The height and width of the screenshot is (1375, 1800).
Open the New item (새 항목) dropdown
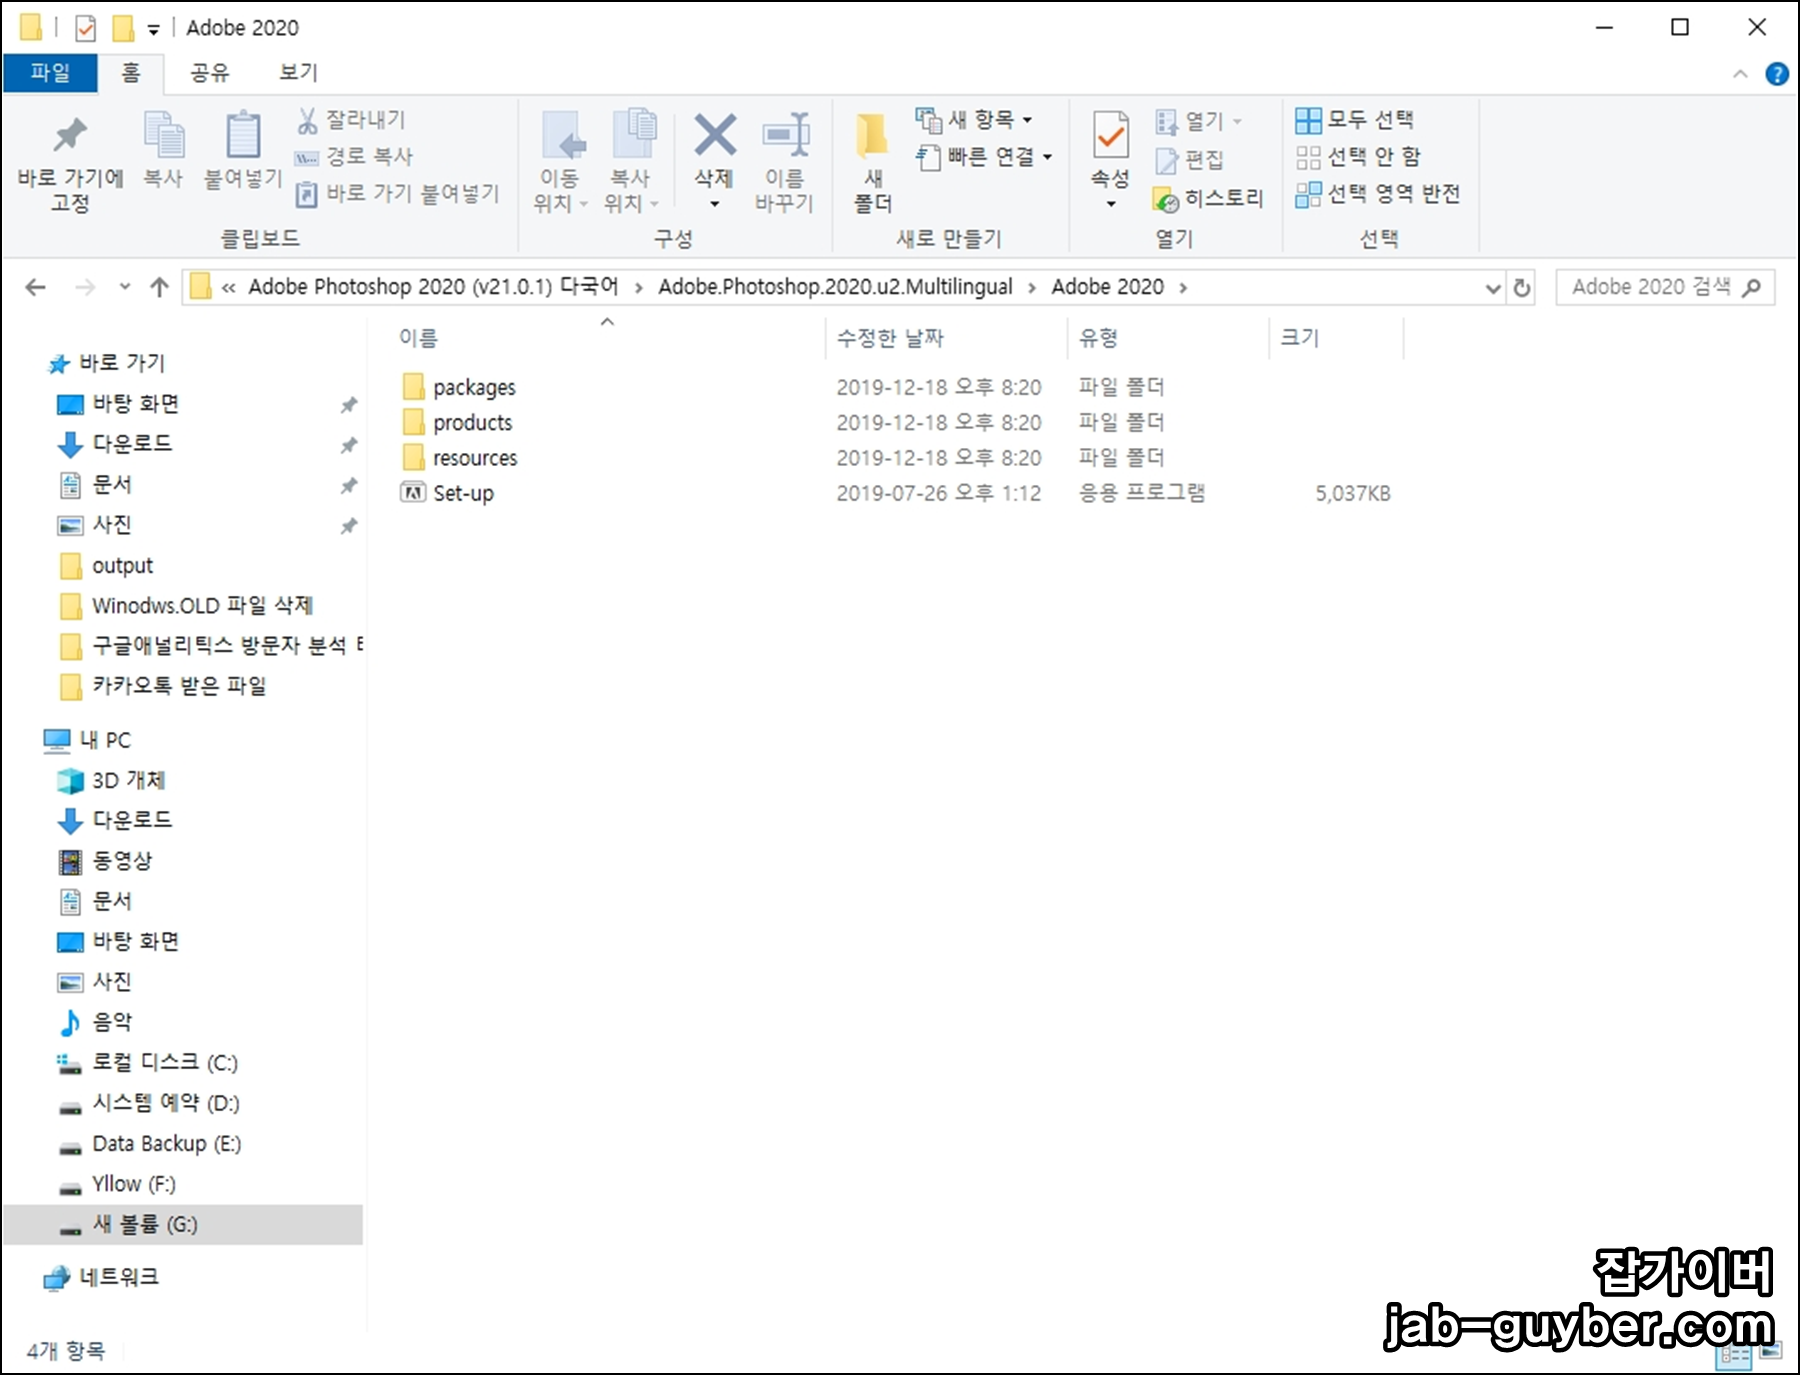(x=974, y=120)
